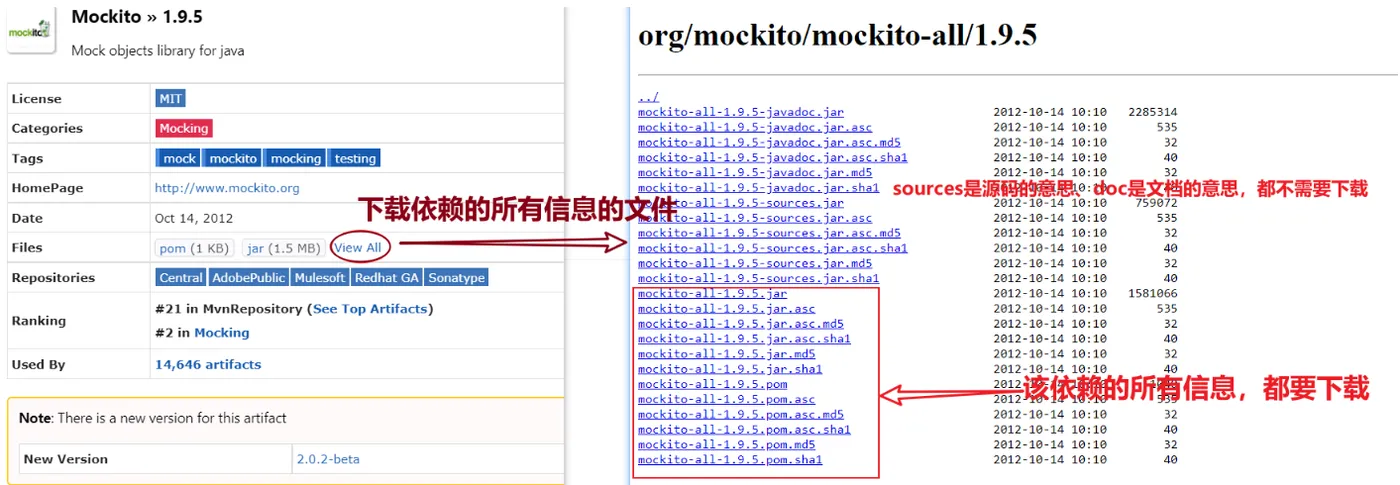1400x485 pixels.
Task: Open mockito-all-1.9.5-sources.jar link
Action: click(741, 203)
